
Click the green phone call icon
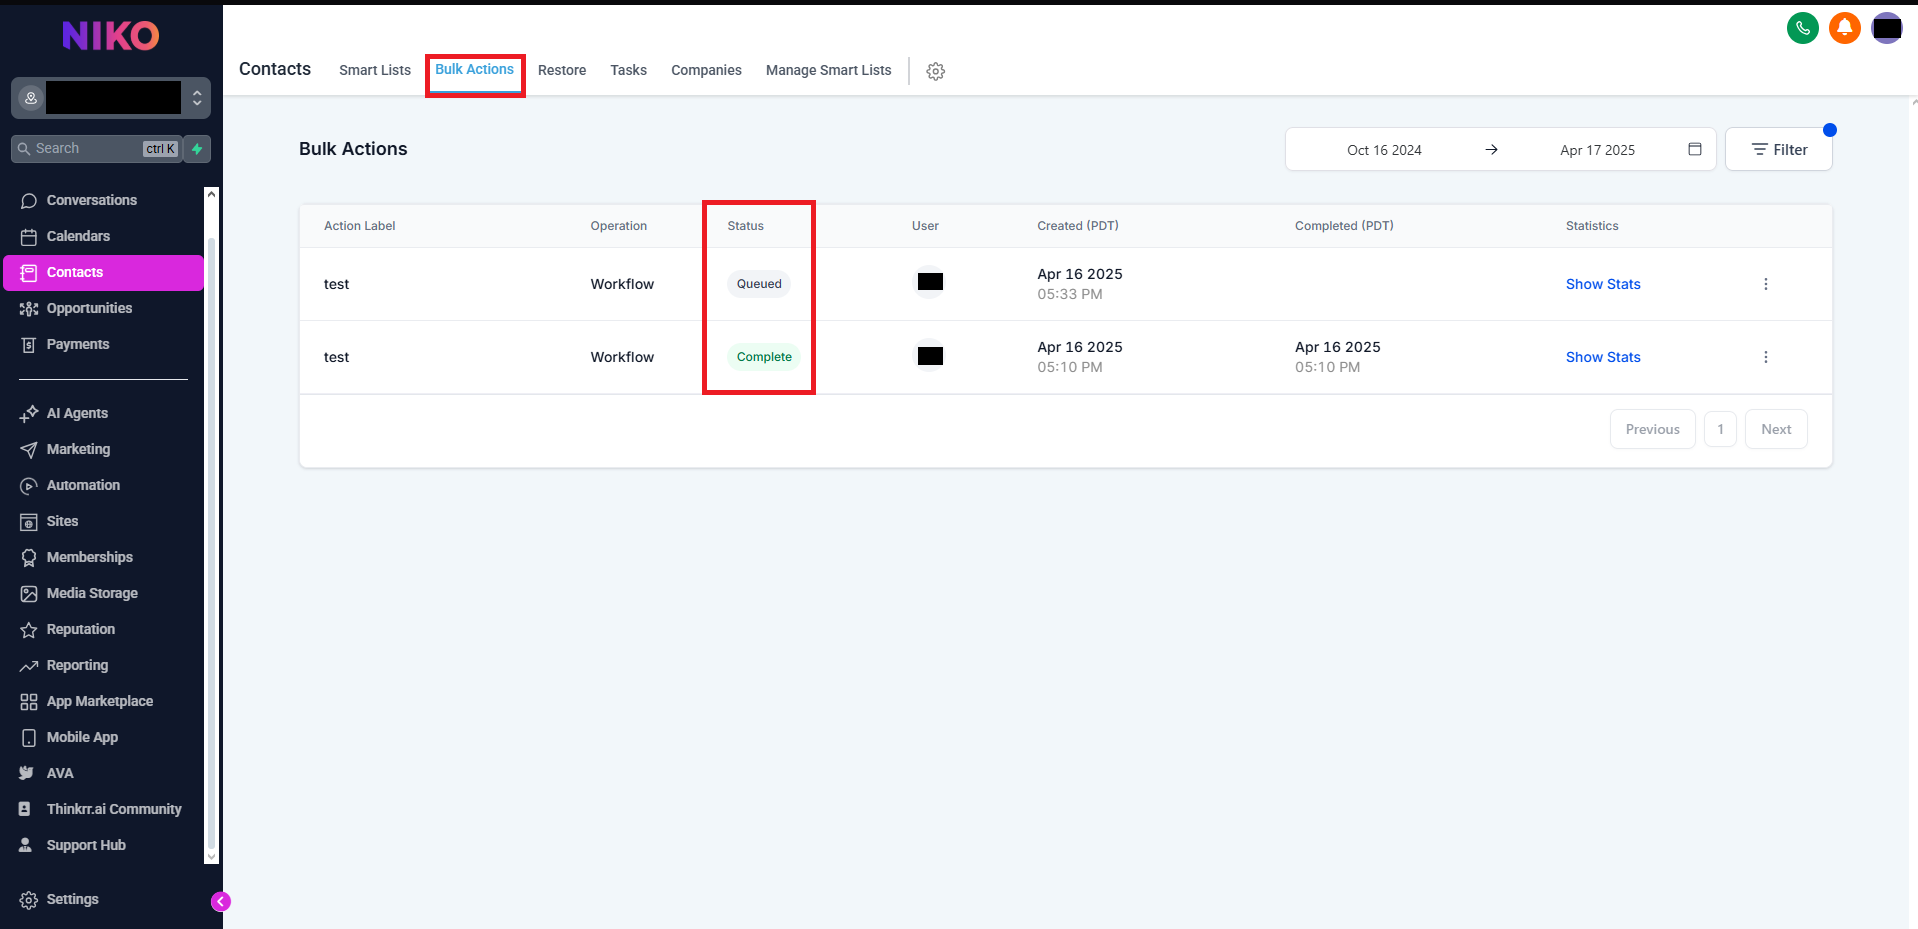pyautogui.click(x=1802, y=28)
